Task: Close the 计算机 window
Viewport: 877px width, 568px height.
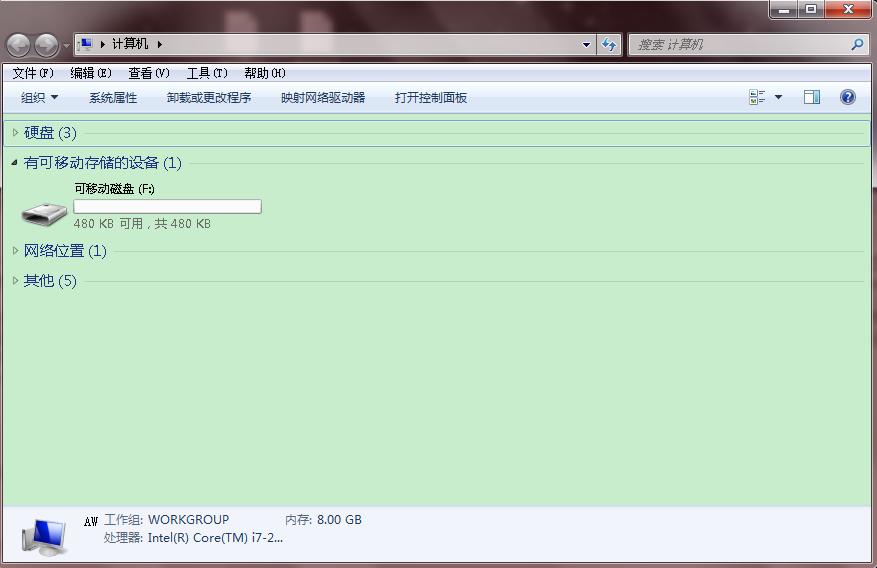Action: [847, 10]
